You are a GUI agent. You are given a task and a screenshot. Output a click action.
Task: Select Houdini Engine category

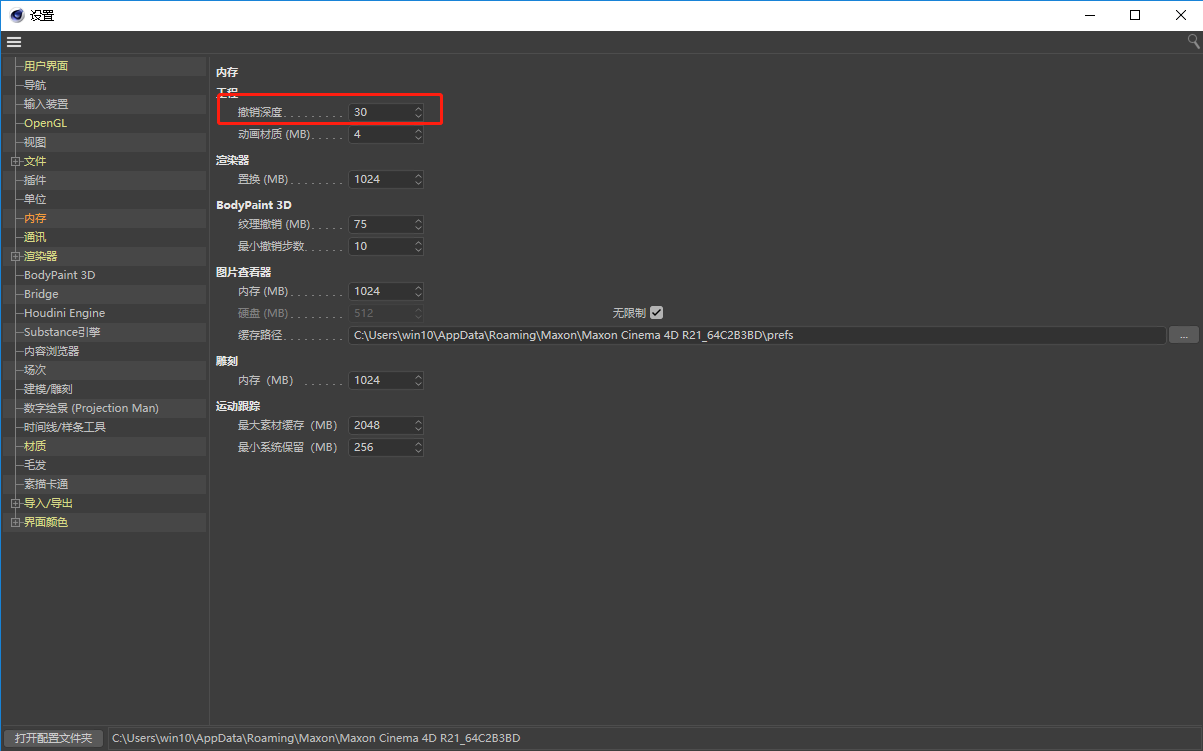coord(64,313)
